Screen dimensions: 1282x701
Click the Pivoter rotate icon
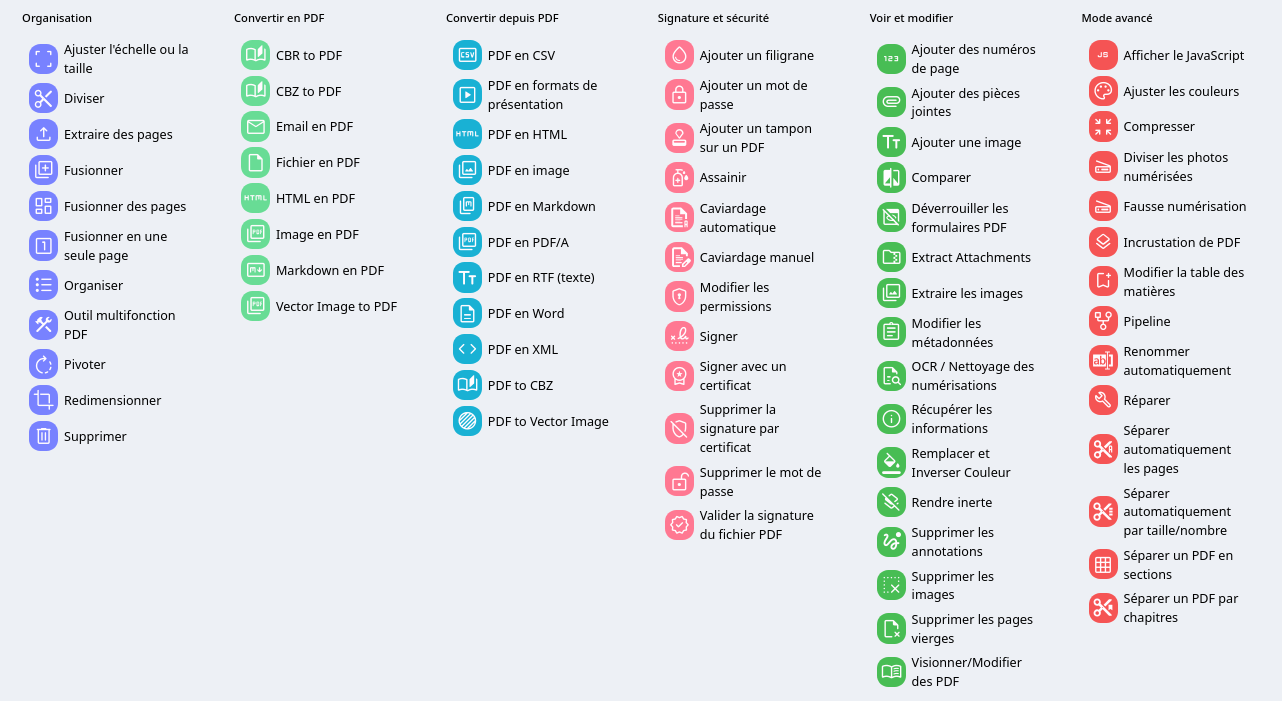click(x=43, y=364)
